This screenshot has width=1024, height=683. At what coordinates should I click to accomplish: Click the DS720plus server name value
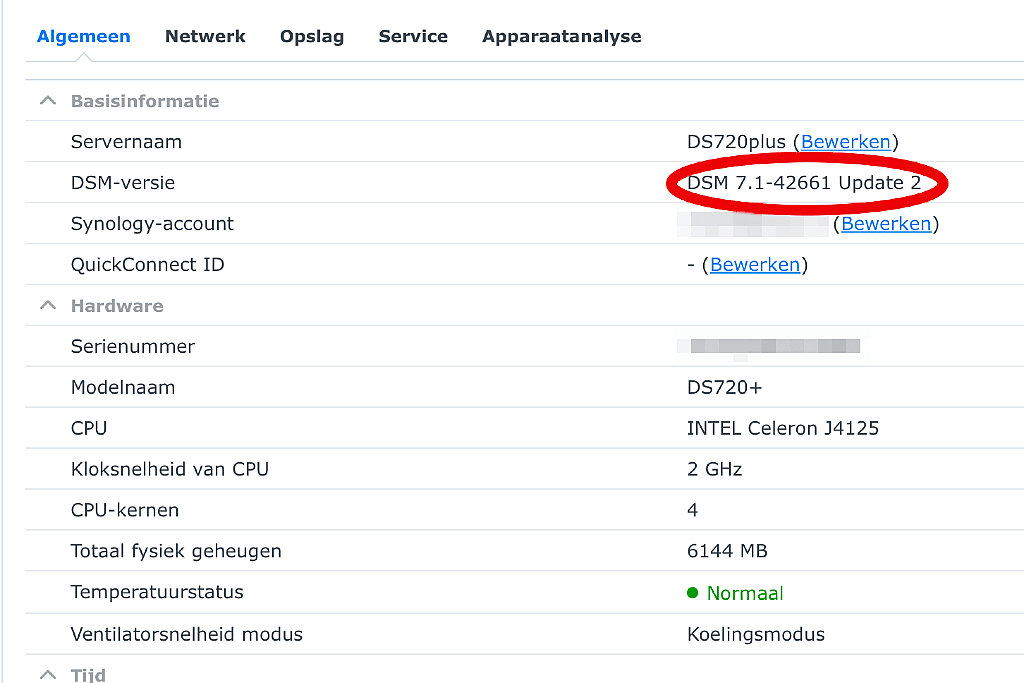click(x=737, y=142)
